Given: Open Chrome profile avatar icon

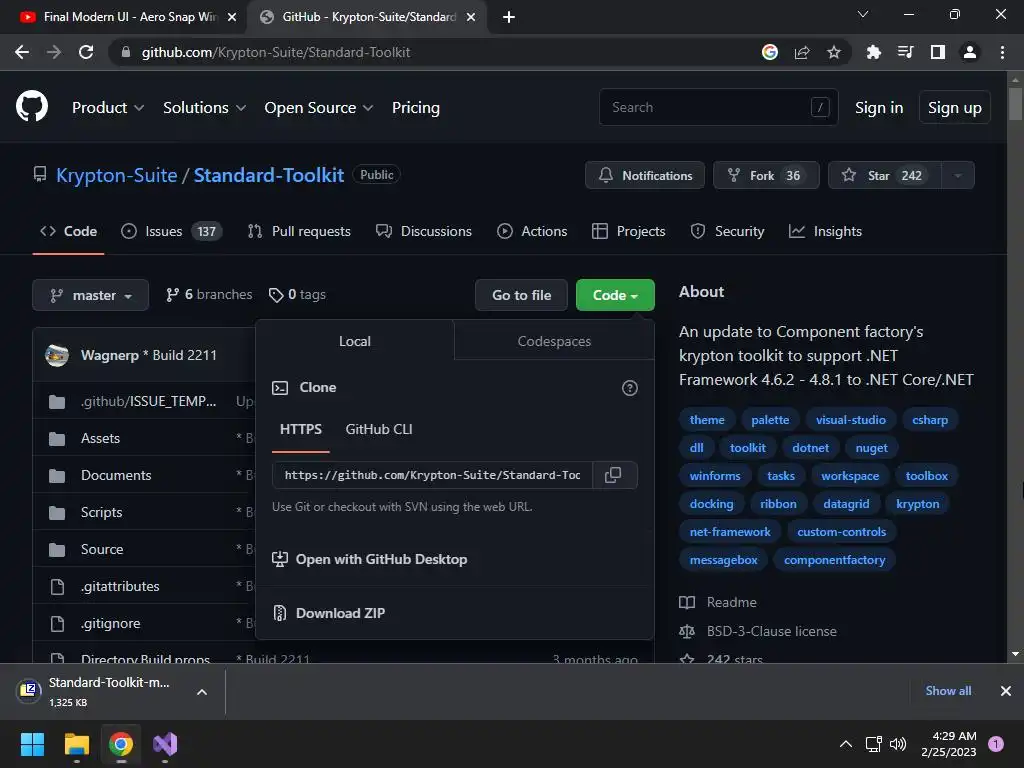Looking at the screenshot, I should pyautogui.click(x=970, y=52).
